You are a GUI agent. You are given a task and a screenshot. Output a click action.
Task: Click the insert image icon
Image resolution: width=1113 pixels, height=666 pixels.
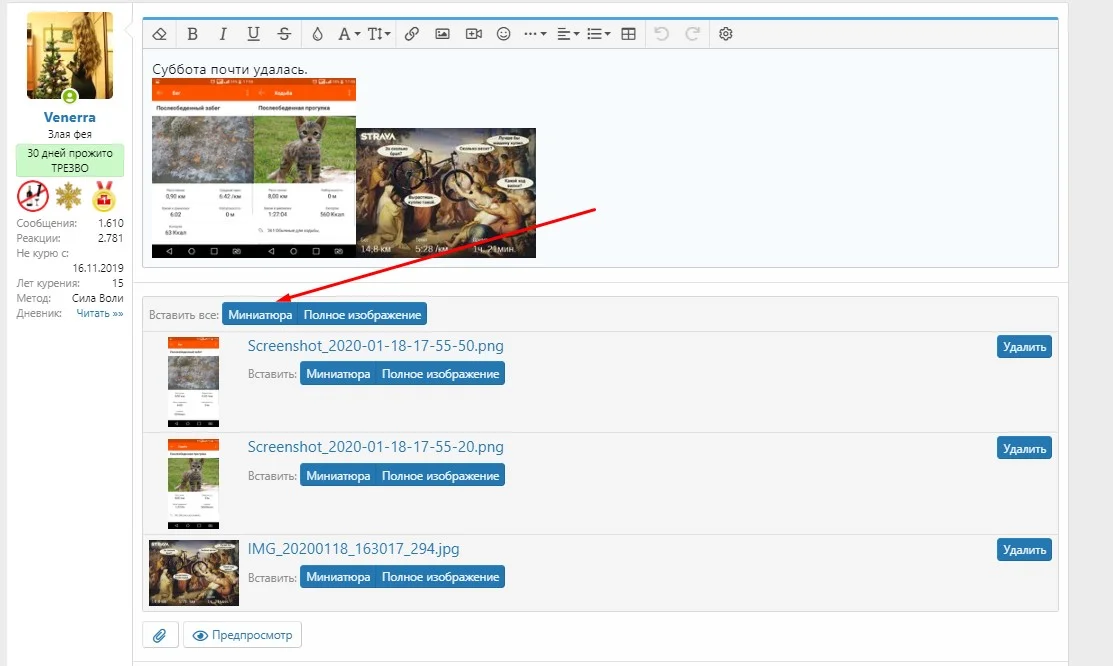click(x=442, y=33)
